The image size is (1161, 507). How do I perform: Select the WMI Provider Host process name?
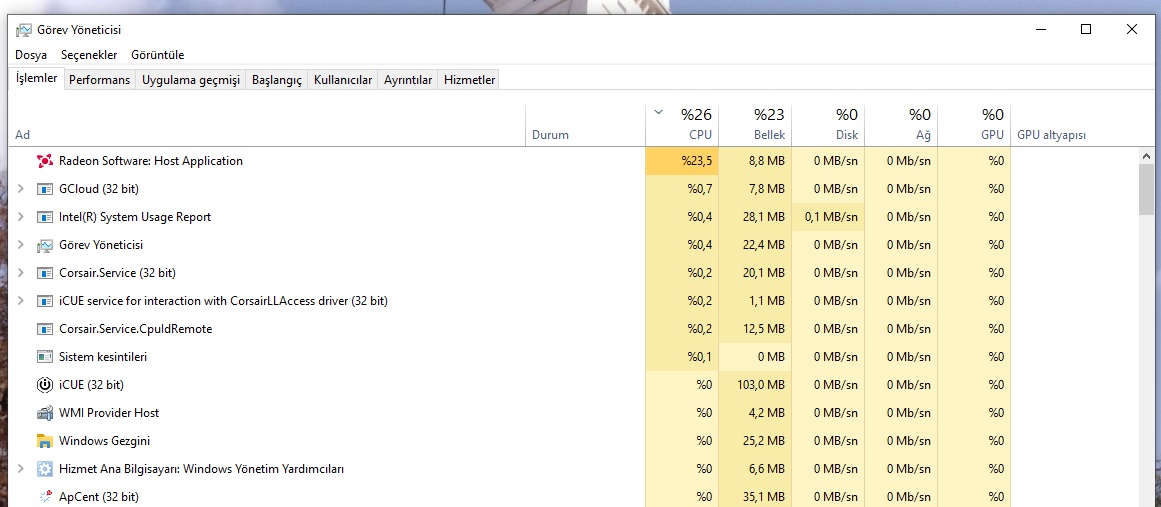pyautogui.click(x=109, y=413)
